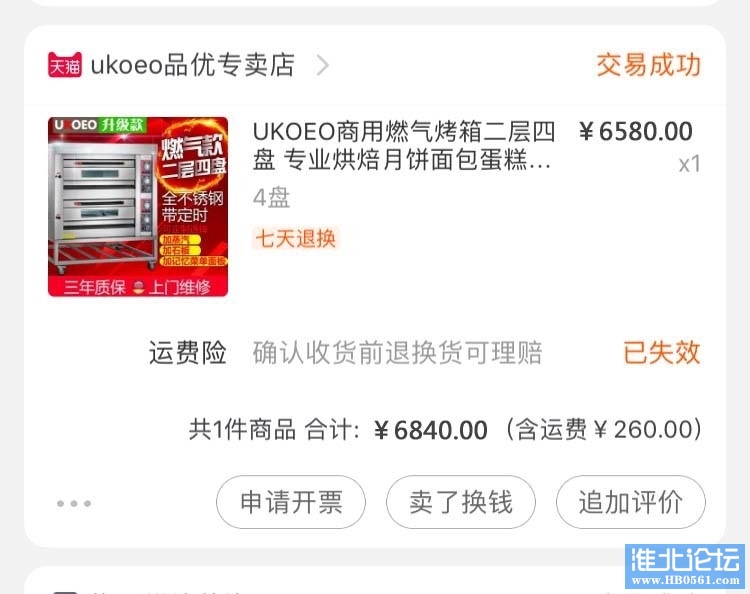The image size is (750, 594).
Task: Tap the Tmall 天猫 logo icon
Action: (x=65, y=65)
